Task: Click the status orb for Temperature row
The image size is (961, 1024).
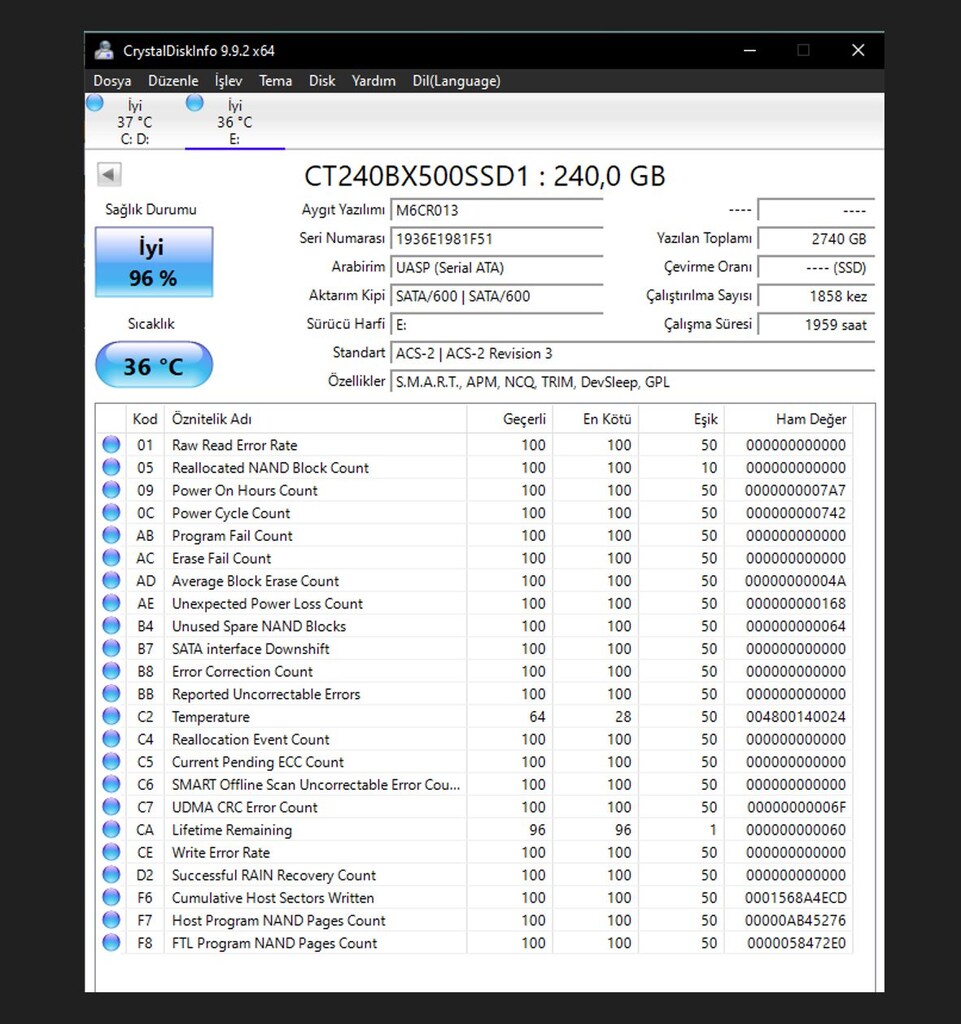Action: (112, 716)
